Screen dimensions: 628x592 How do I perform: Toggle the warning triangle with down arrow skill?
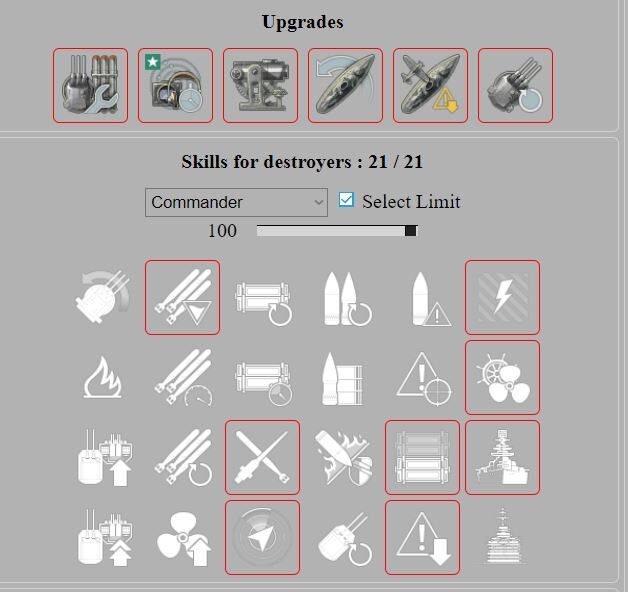tap(423, 538)
